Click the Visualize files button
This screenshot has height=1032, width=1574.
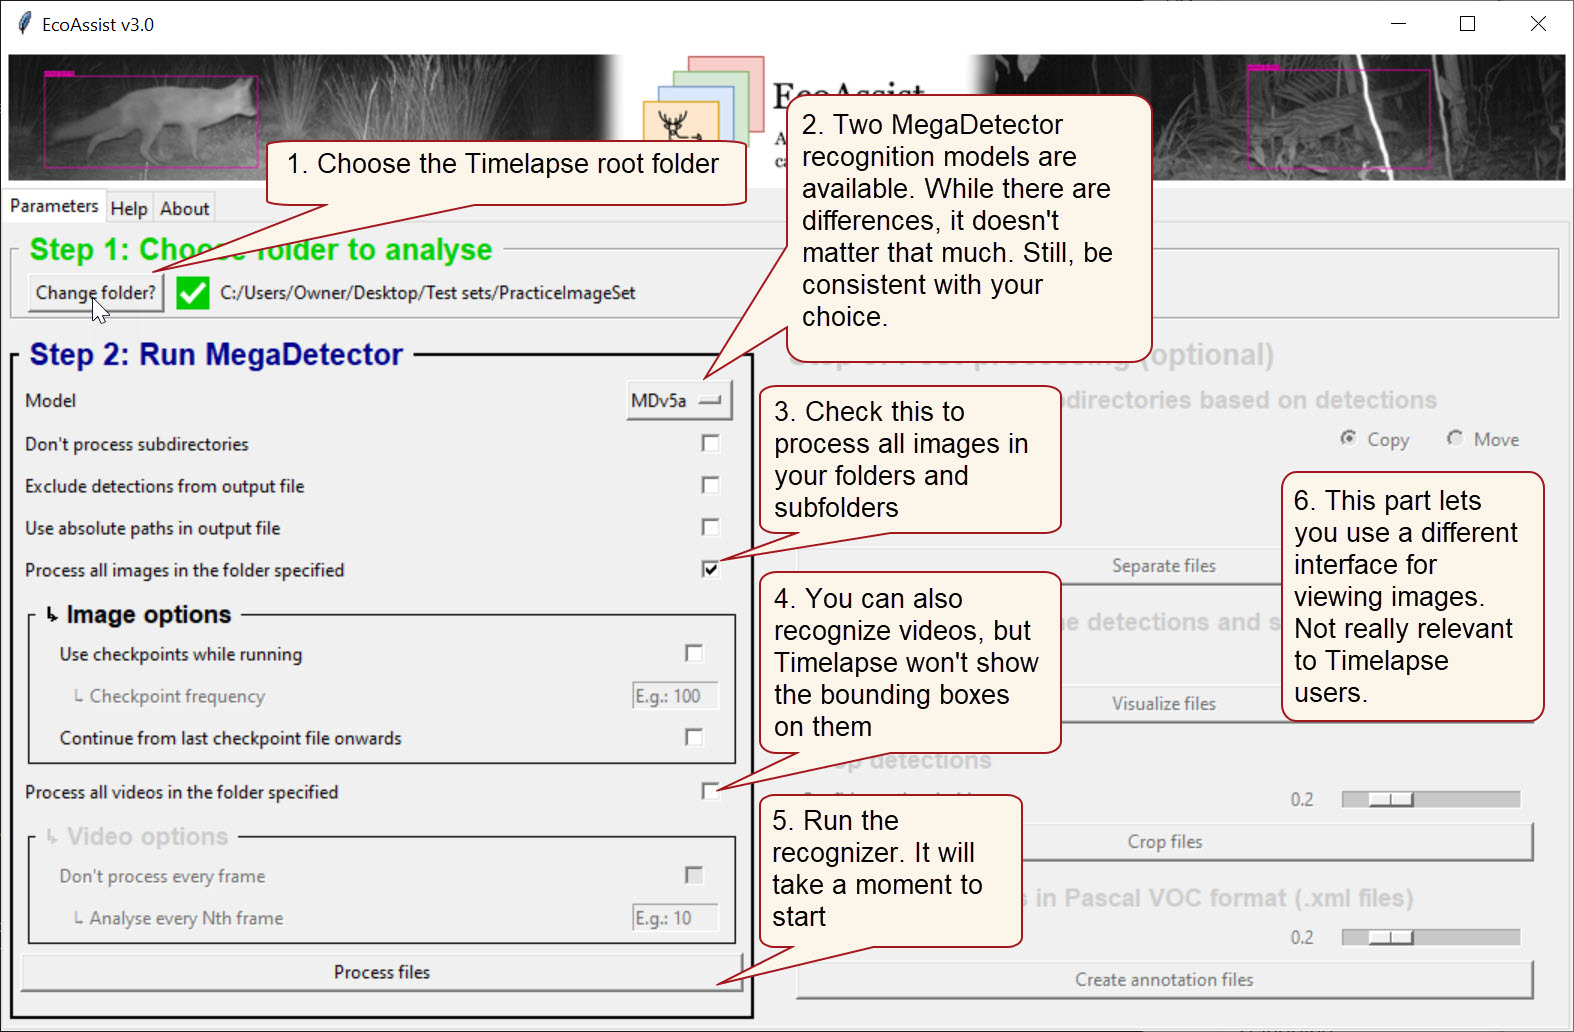pos(1164,704)
